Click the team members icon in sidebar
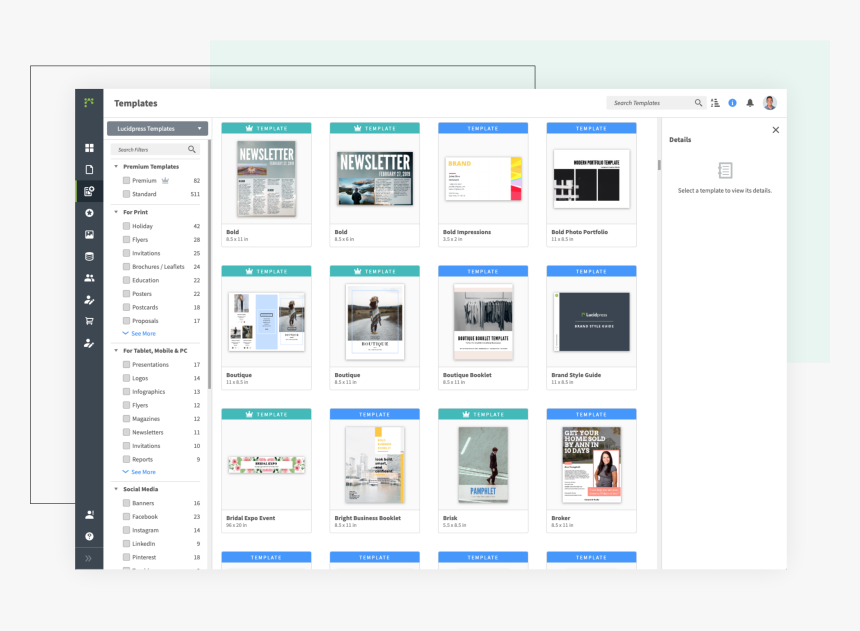 [89, 278]
